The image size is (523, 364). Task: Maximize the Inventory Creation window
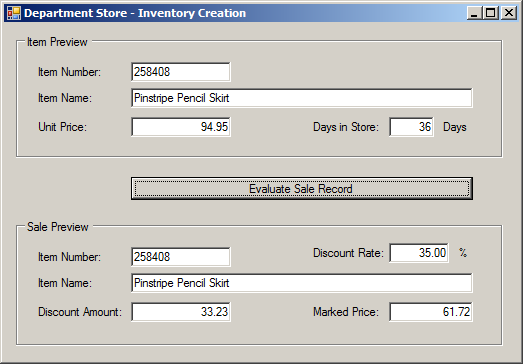491,13
